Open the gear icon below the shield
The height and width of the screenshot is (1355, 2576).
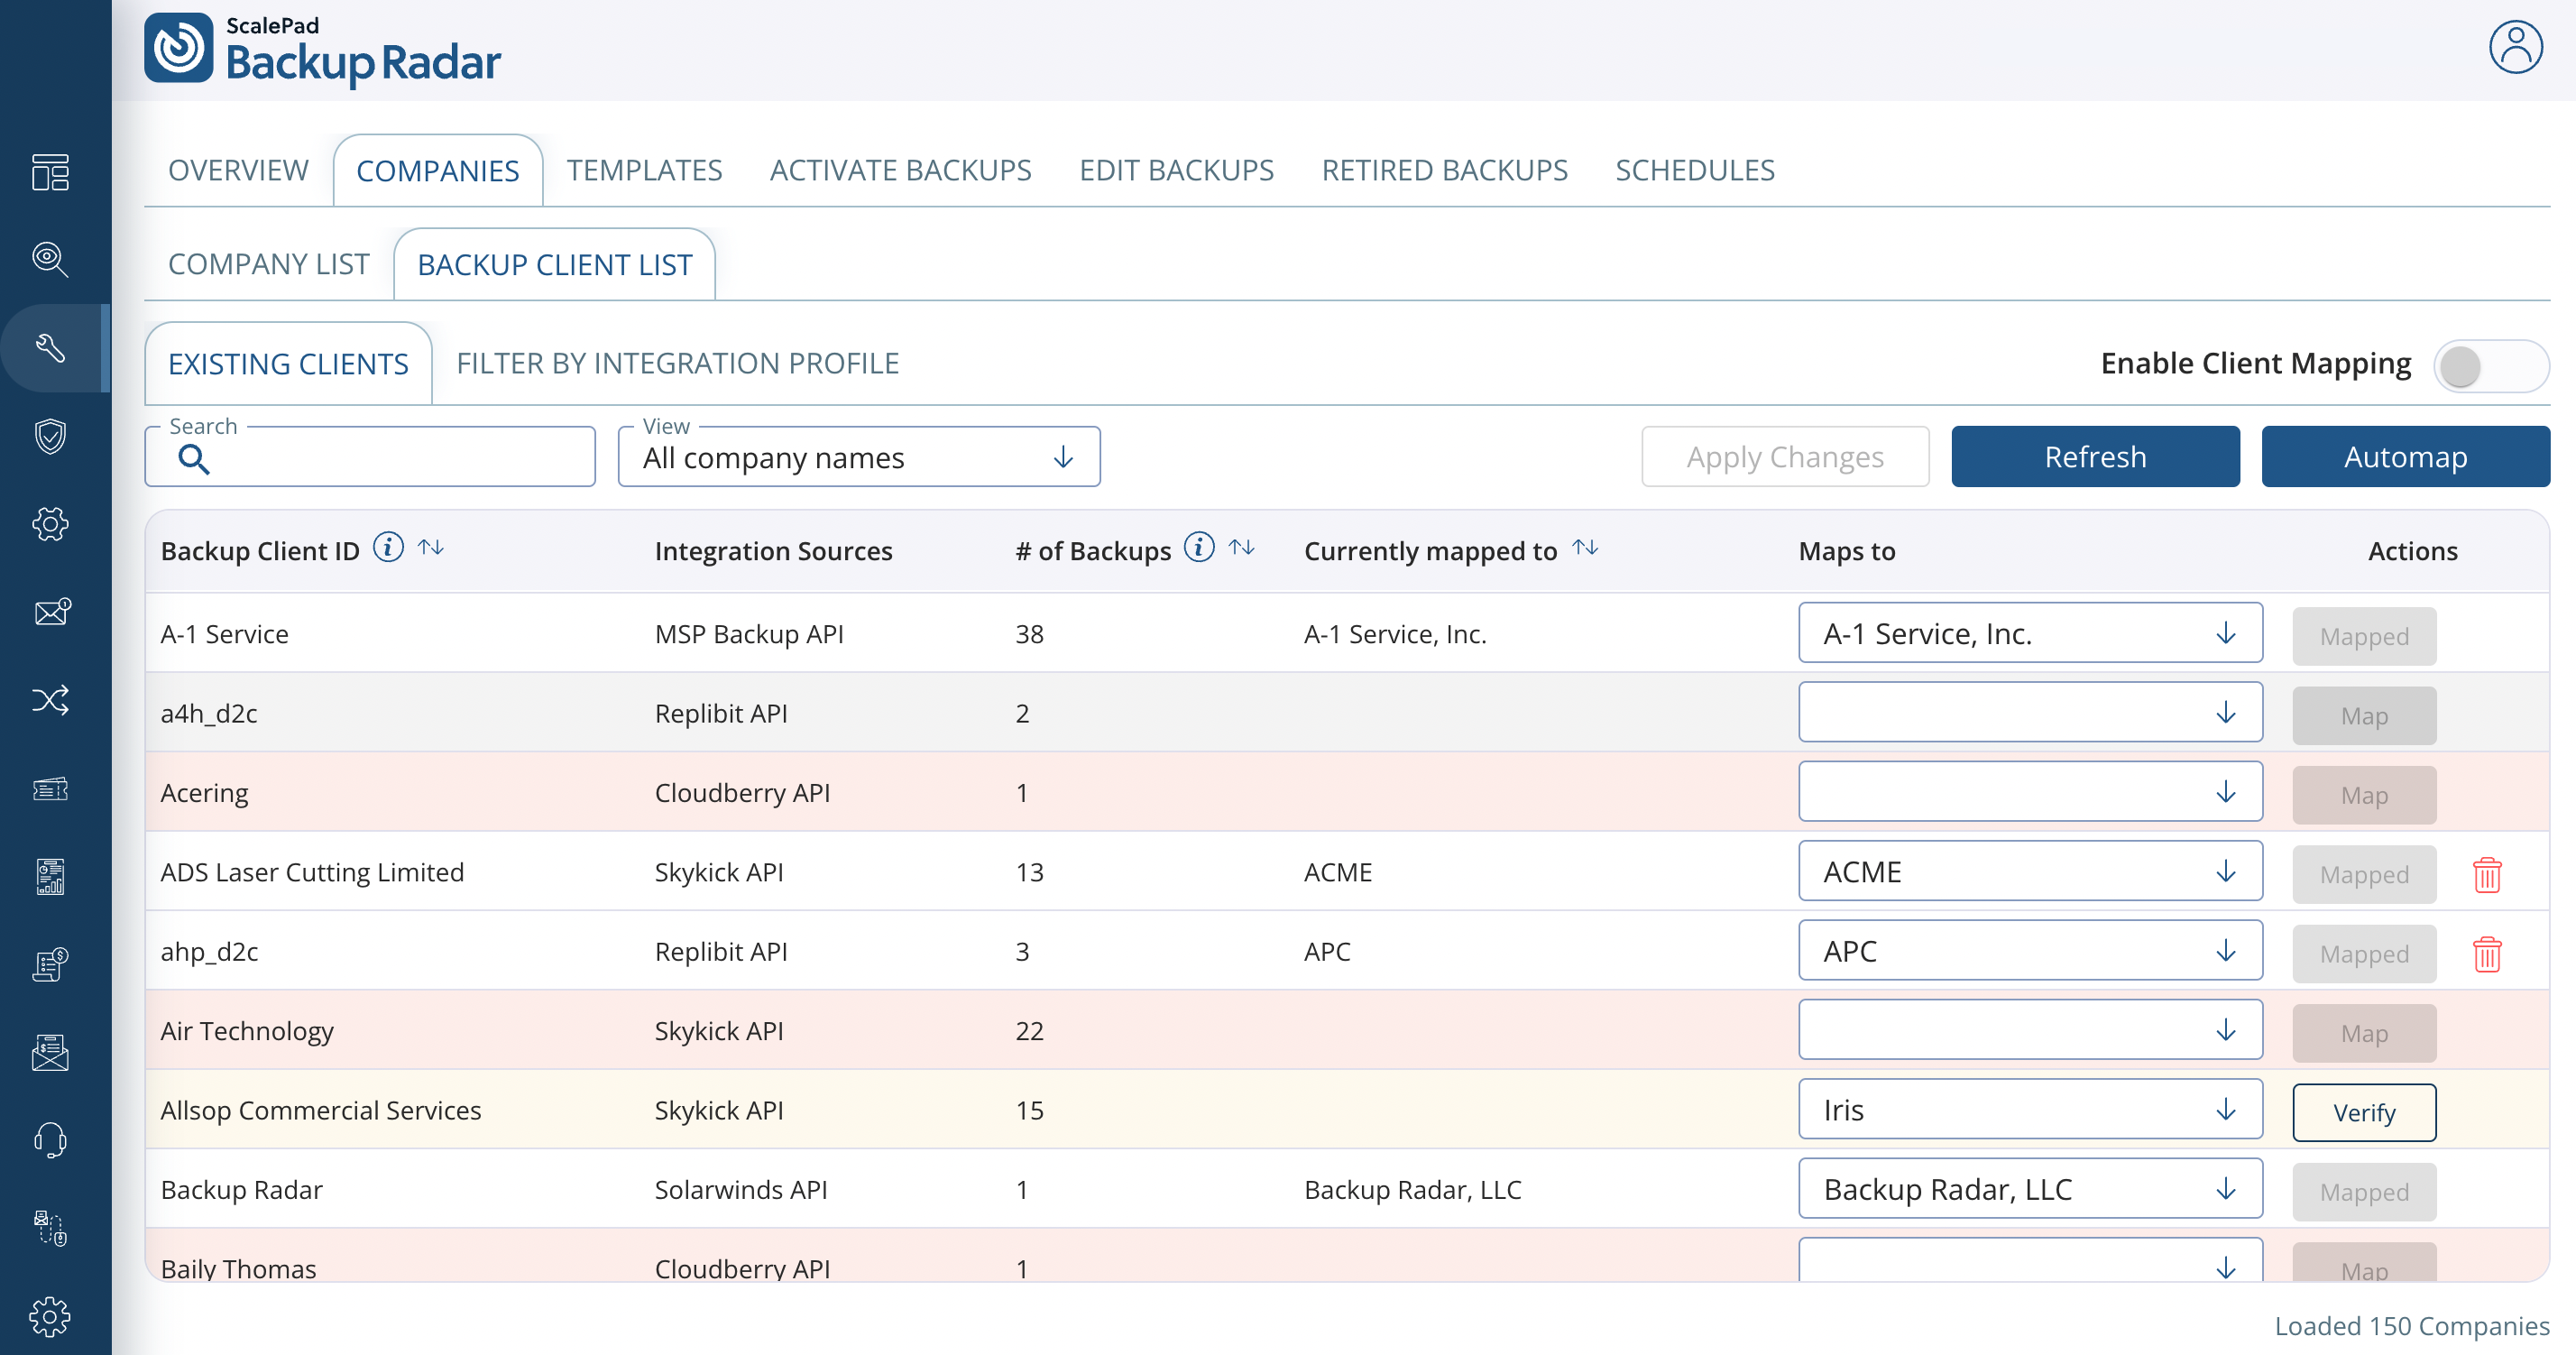(x=50, y=523)
